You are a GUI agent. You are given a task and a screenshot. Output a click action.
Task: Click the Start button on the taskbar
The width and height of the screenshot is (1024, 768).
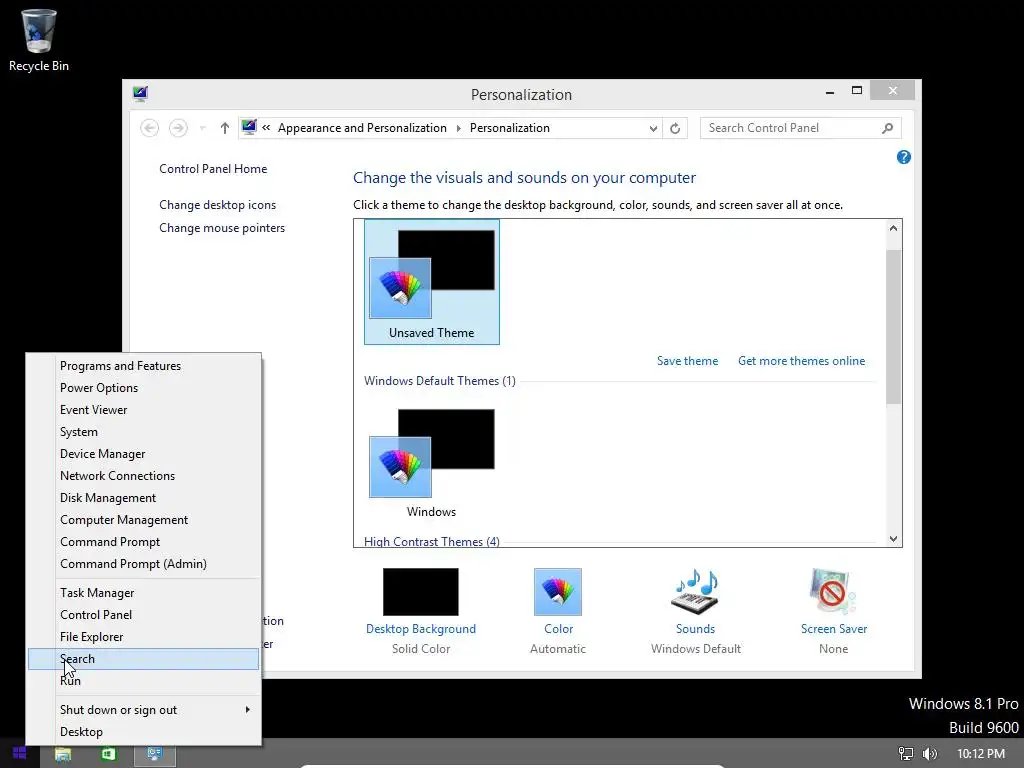[20, 754]
